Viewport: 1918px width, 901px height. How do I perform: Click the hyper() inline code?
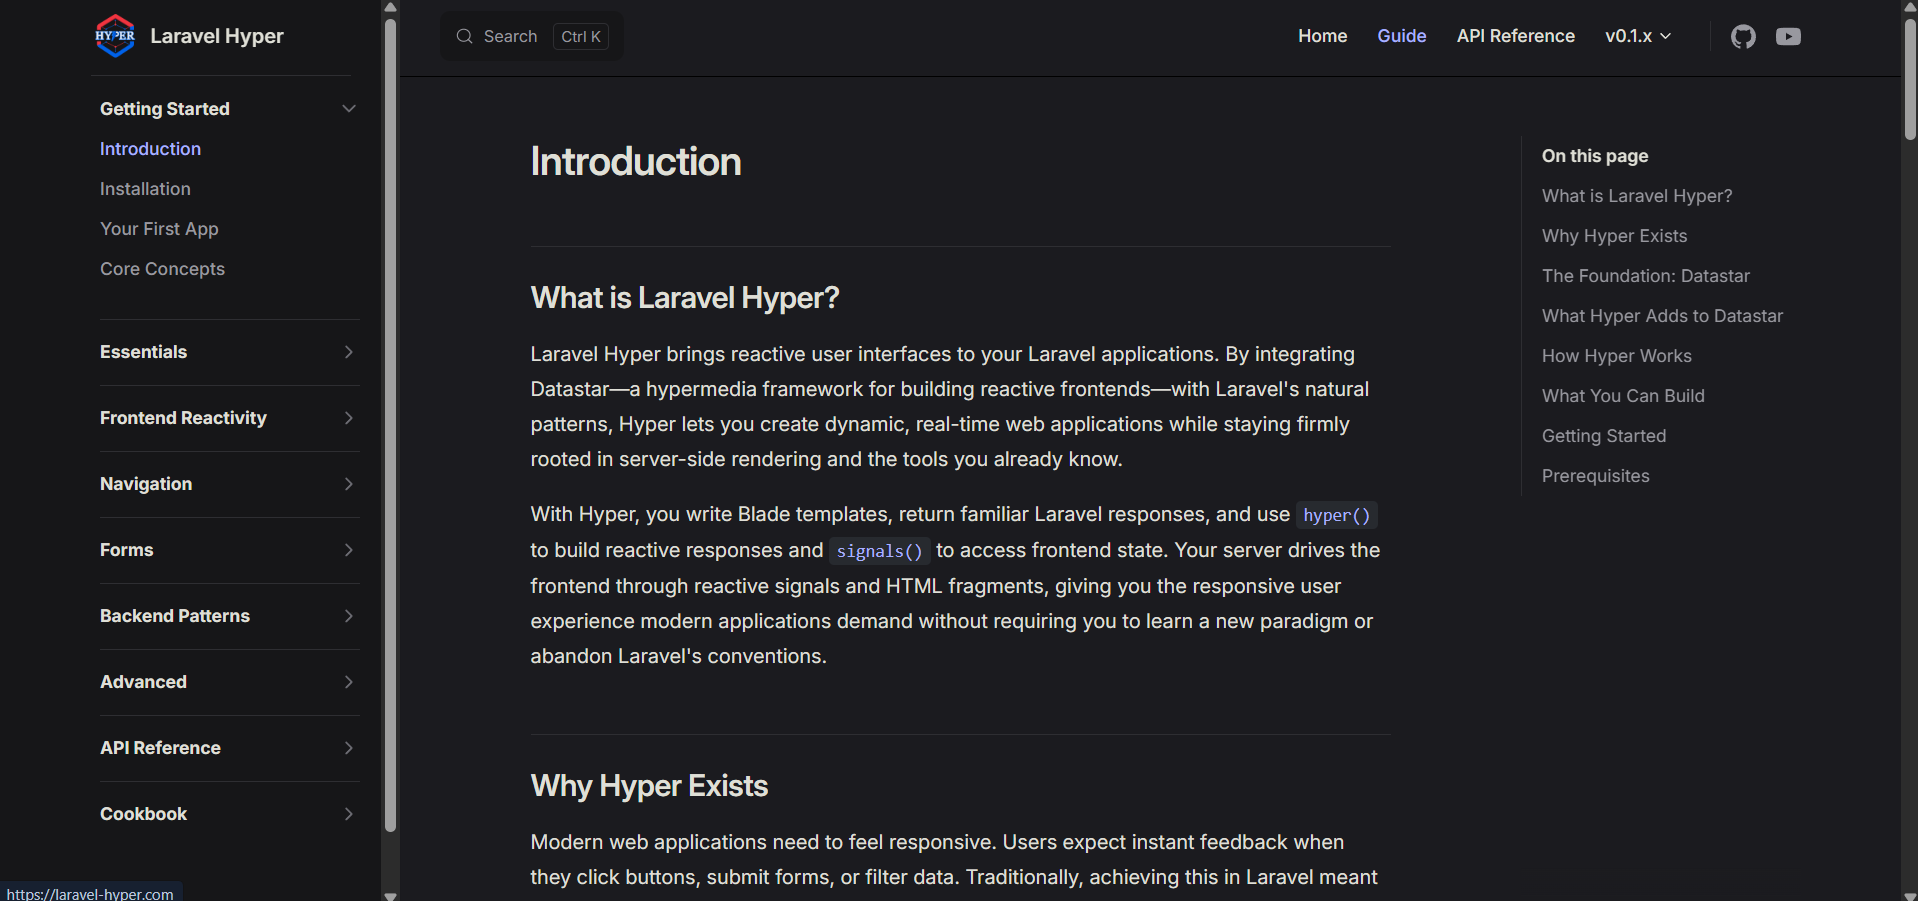pyautogui.click(x=1337, y=515)
